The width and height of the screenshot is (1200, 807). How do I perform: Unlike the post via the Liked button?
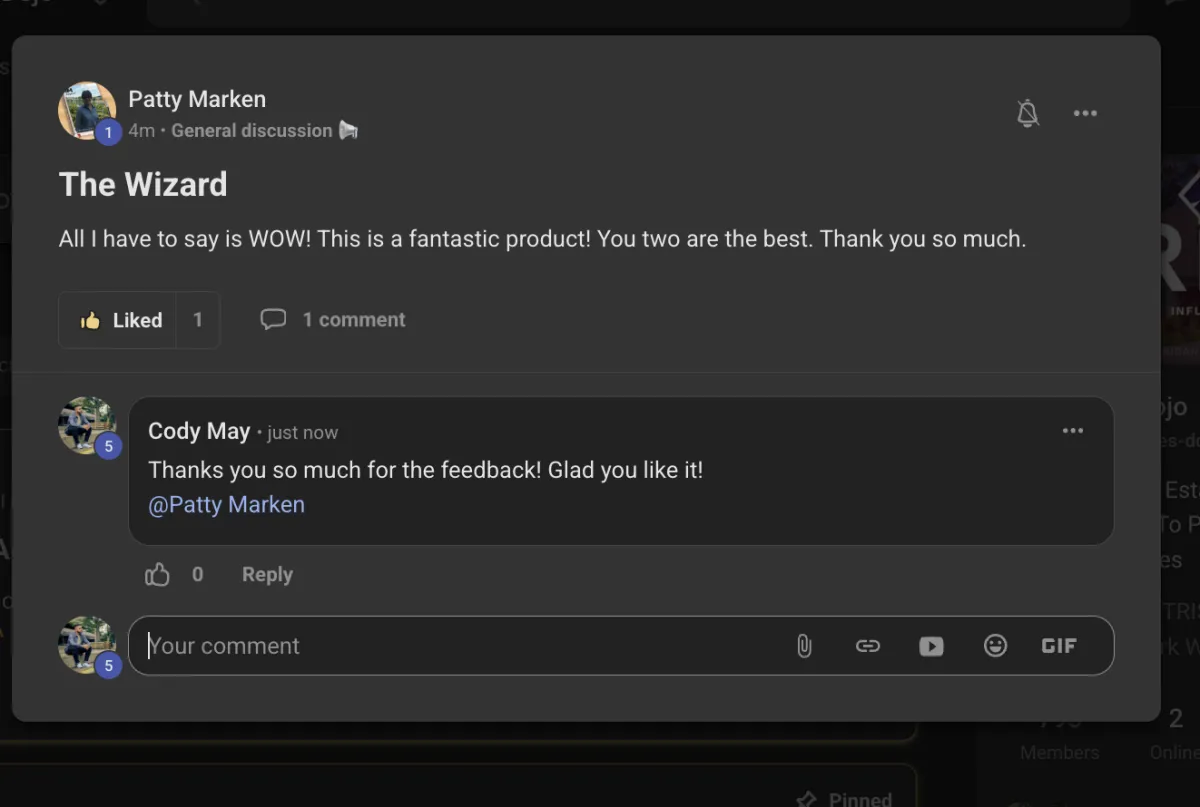coord(118,320)
